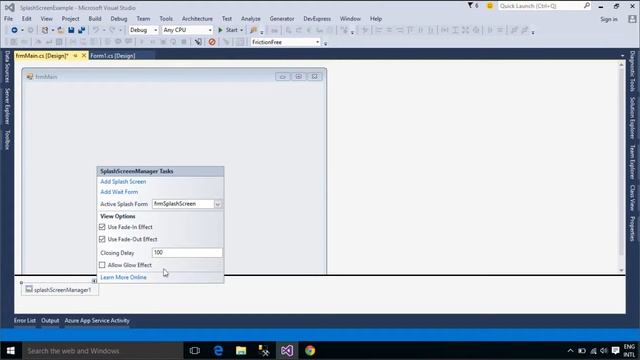The width and height of the screenshot is (640, 360).
Task: Toggle the Use Fade-In Effect checkbox
Action: click(102, 227)
